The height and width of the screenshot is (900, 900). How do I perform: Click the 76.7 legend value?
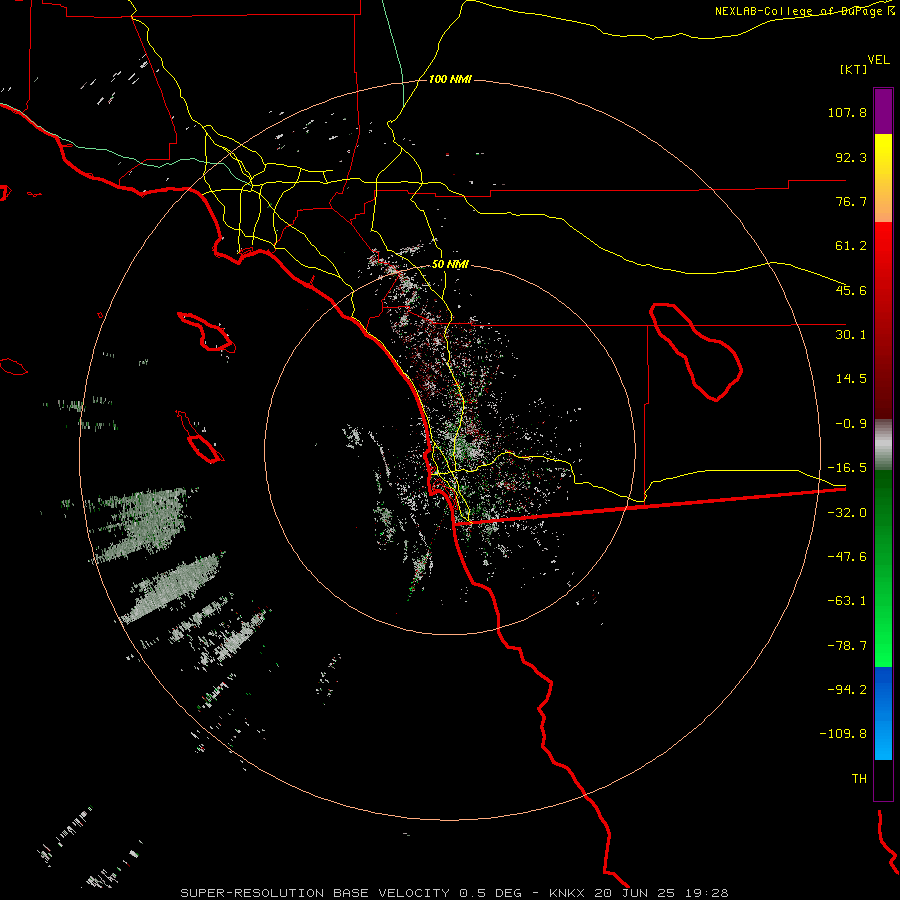(x=851, y=201)
